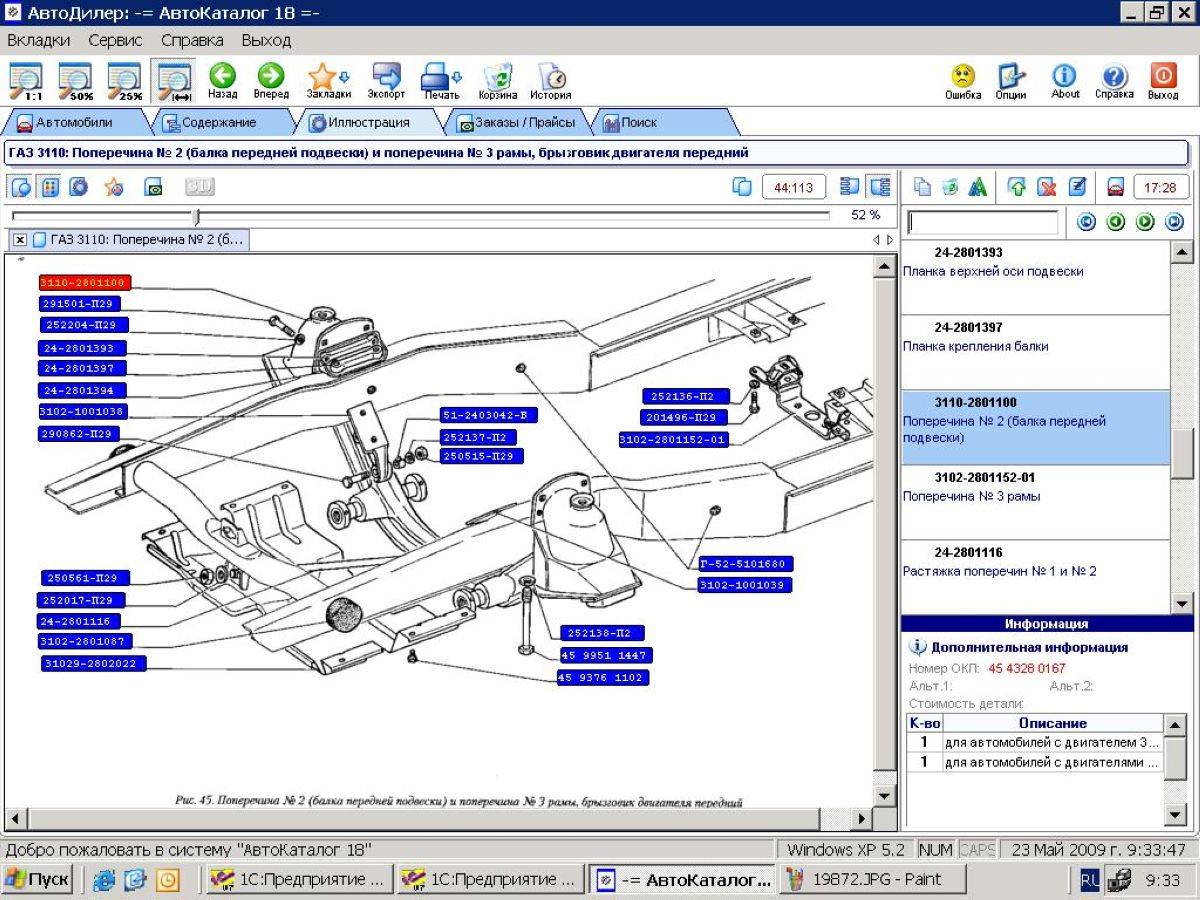
Task: Open the Корзина basket icon
Action: 498,81
